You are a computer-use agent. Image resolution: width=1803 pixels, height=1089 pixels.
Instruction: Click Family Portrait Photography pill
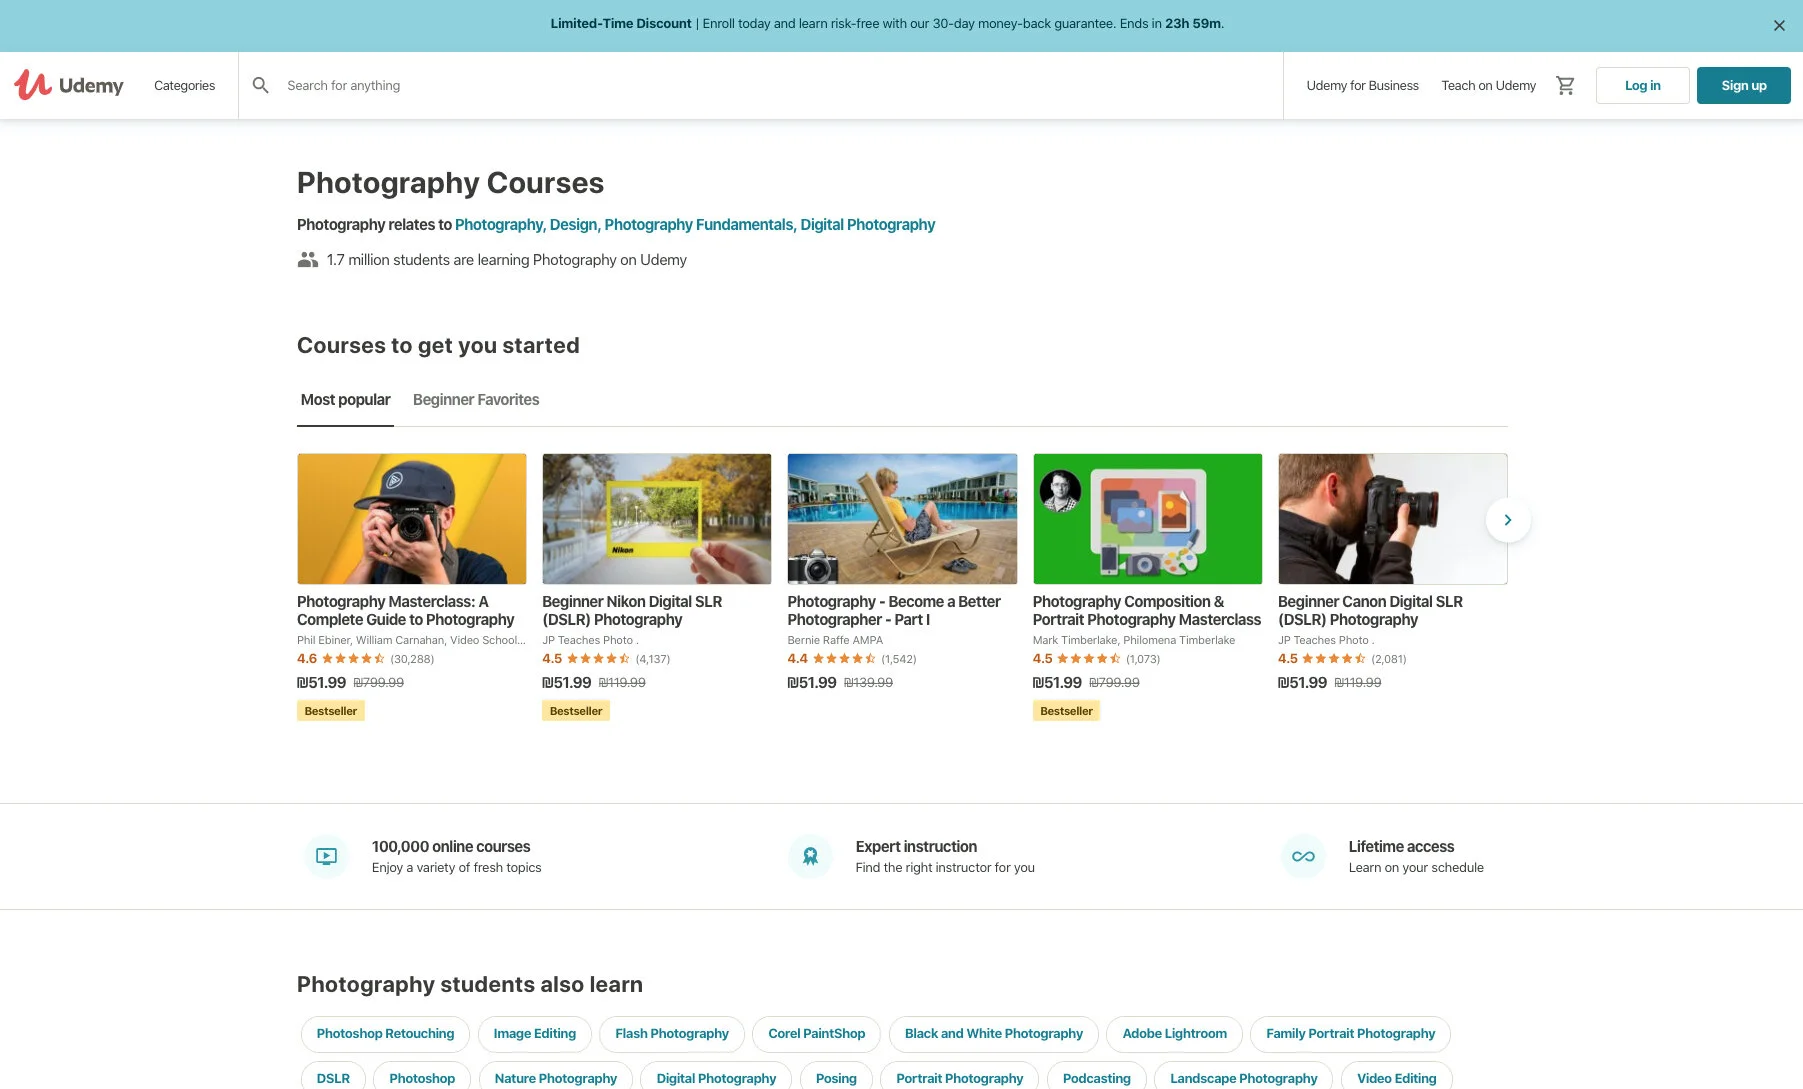[1350, 1034]
